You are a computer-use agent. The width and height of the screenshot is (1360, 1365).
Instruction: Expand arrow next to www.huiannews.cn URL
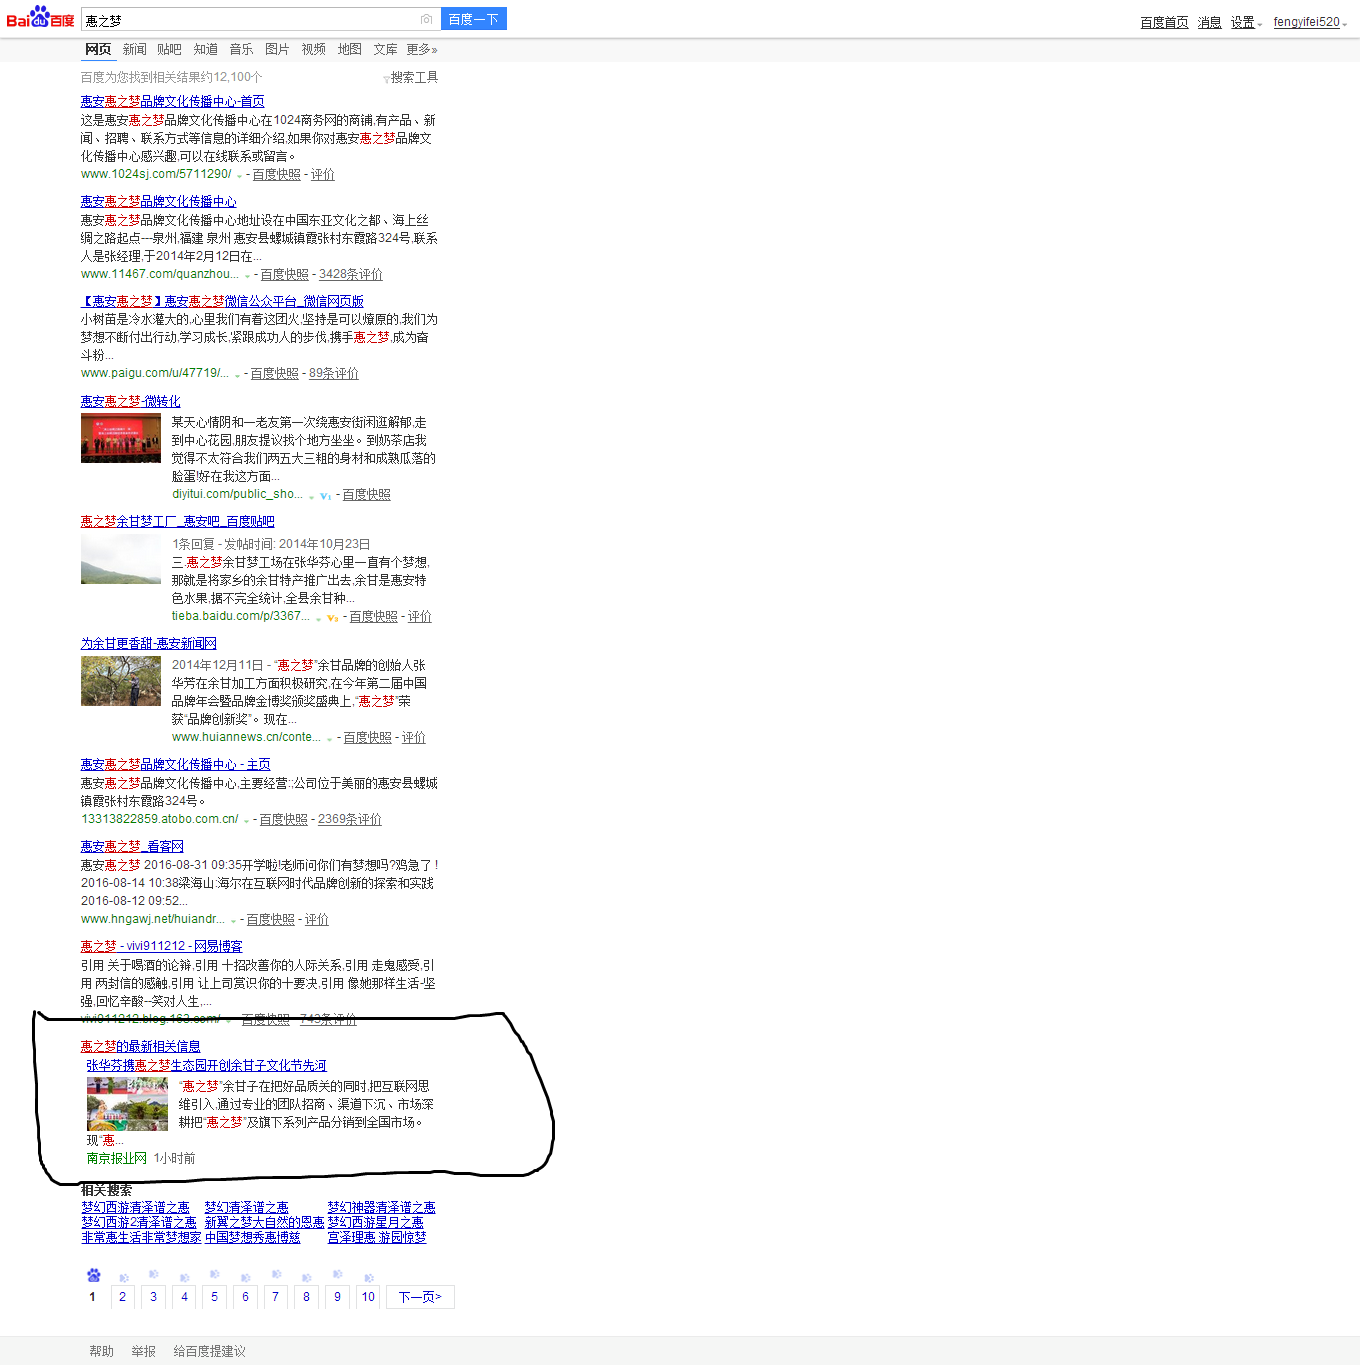pyautogui.click(x=330, y=739)
